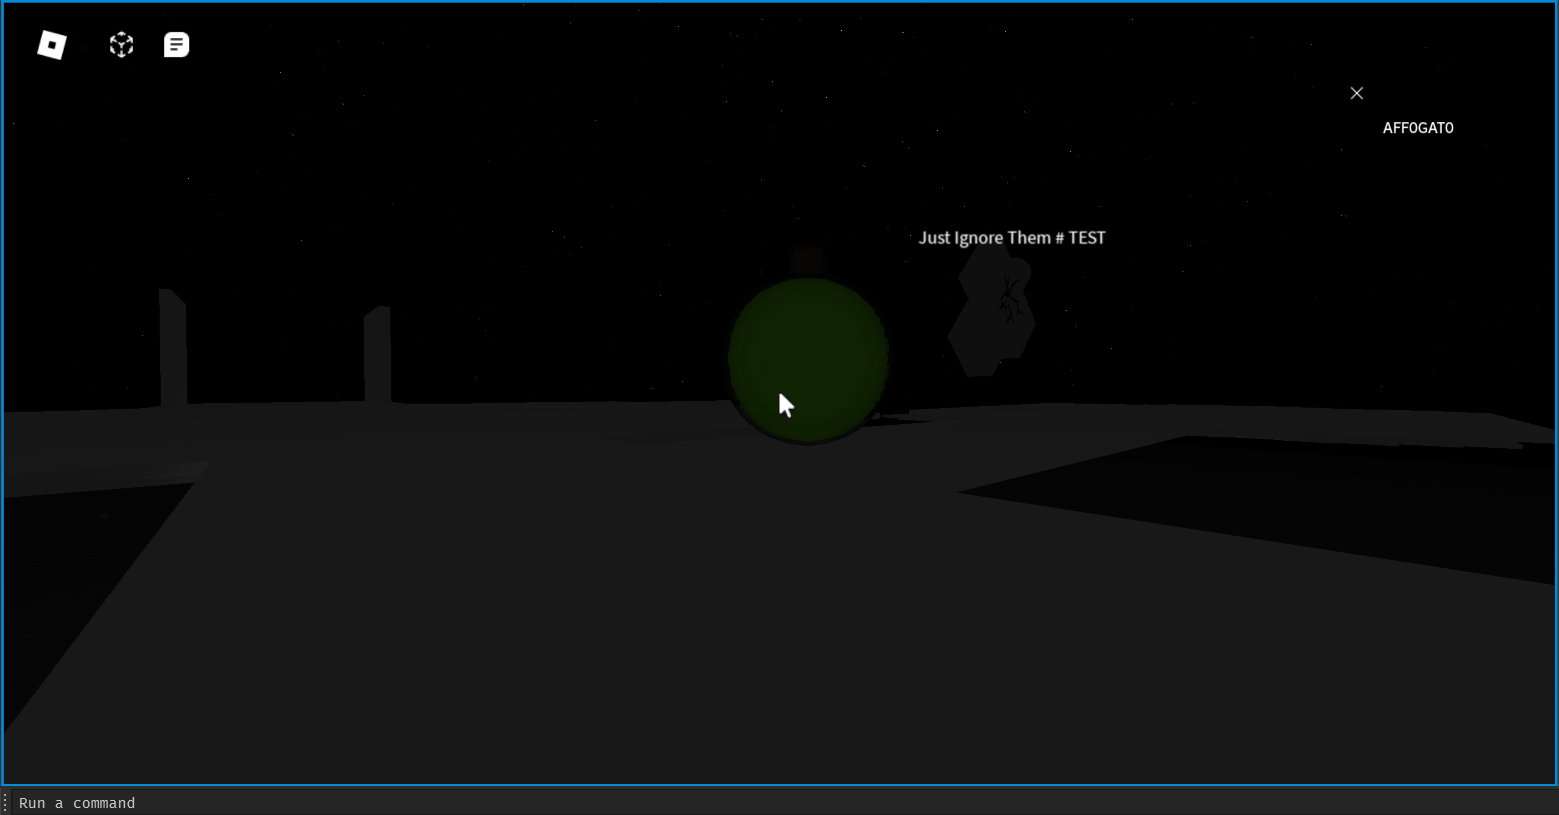Click the shorter pillar right of the tall one
Screen dimensions: 1559x815
(377, 354)
